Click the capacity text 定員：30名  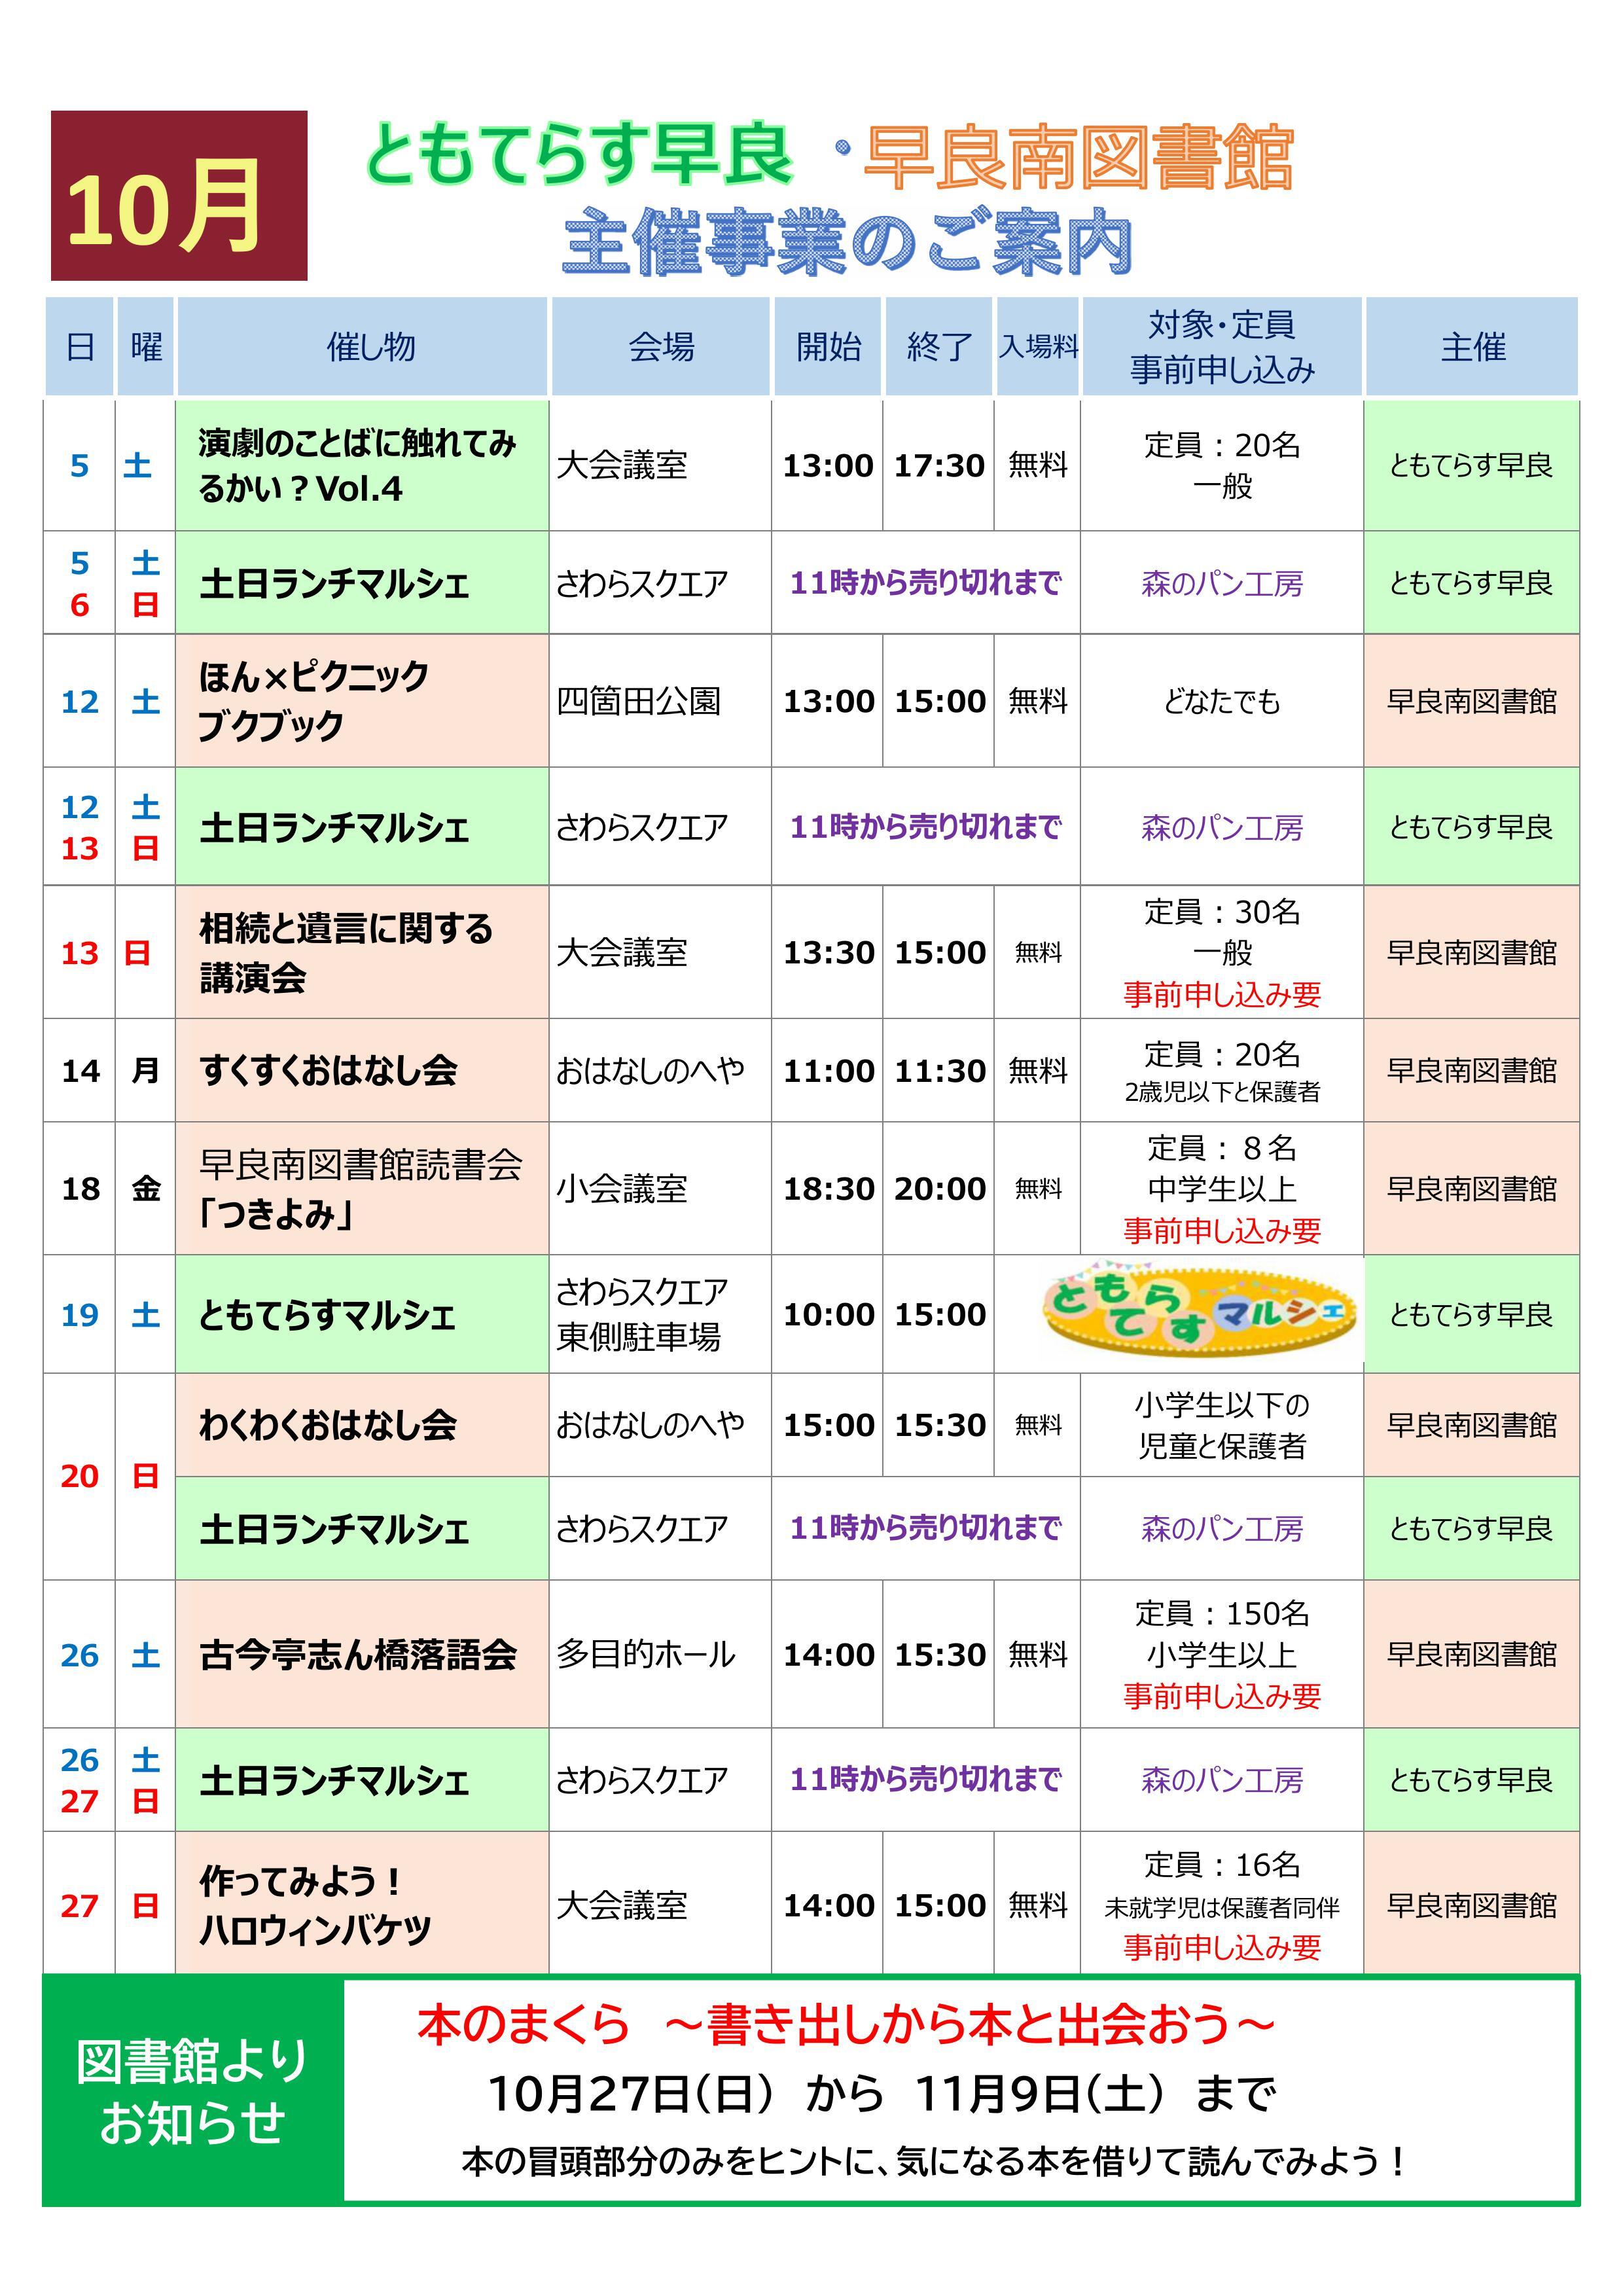[x=1222, y=911]
